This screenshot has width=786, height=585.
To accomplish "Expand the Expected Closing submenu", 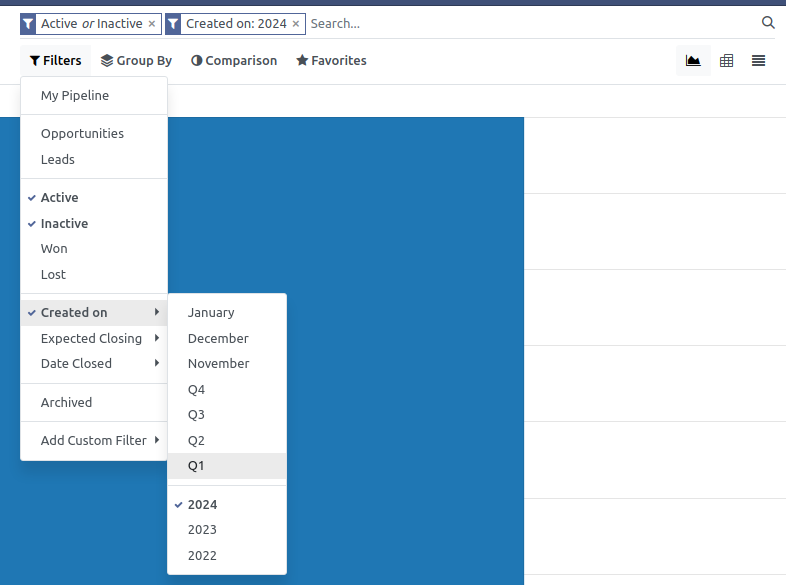I will pyautogui.click(x=94, y=338).
